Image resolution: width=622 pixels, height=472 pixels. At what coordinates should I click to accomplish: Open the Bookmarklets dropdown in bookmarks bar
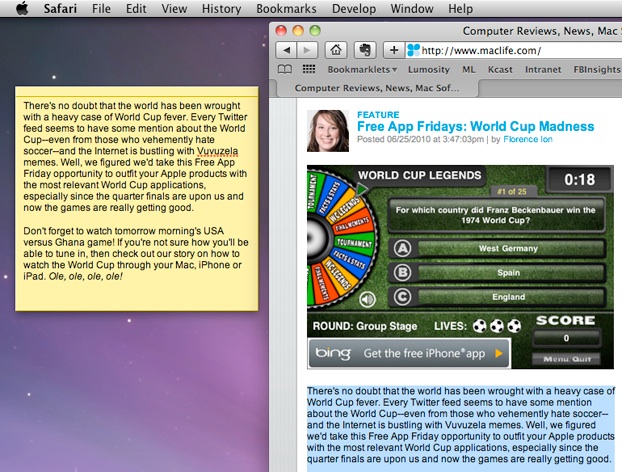pyautogui.click(x=362, y=69)
